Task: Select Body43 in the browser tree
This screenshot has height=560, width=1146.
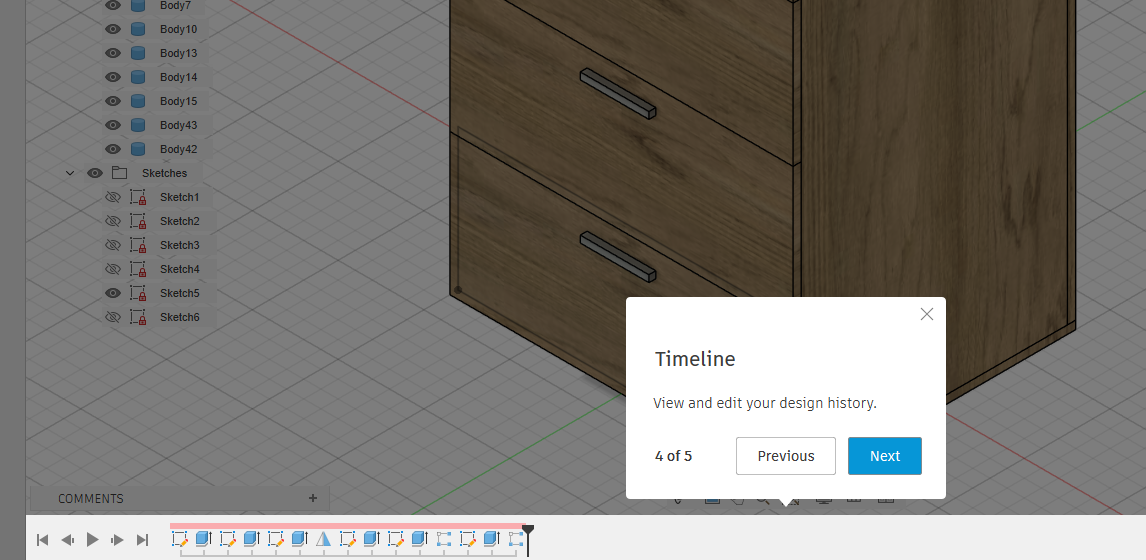Action: click(178, 125)
